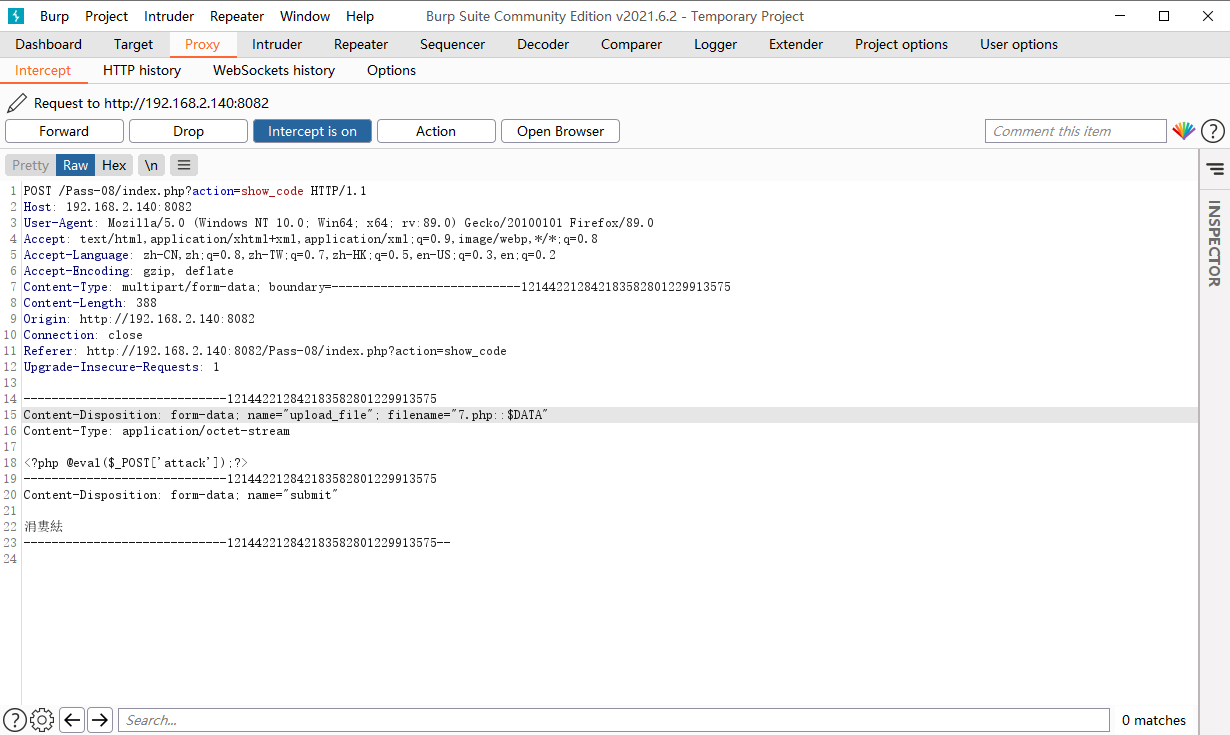Viewport: 1230px width, 735px height.
Task: Select the Proxy tab
Action: [202, 44]
